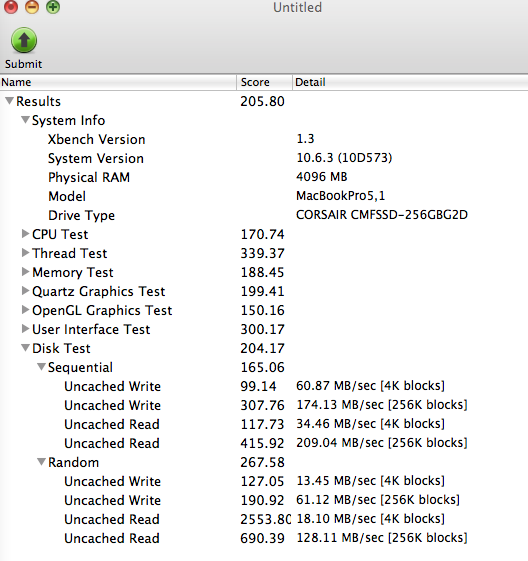Expand the Quartz Graphics Test row
The image size is (528, 561).
(x=25, y=291)
